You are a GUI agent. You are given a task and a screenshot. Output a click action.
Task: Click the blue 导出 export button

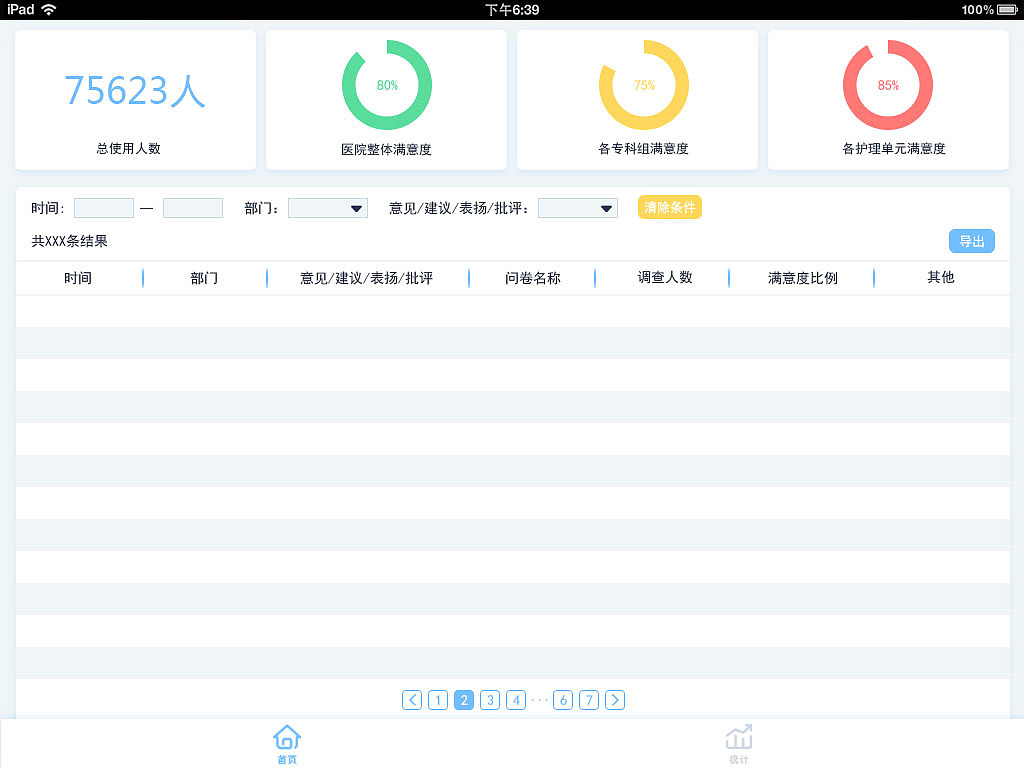[971, 241]
